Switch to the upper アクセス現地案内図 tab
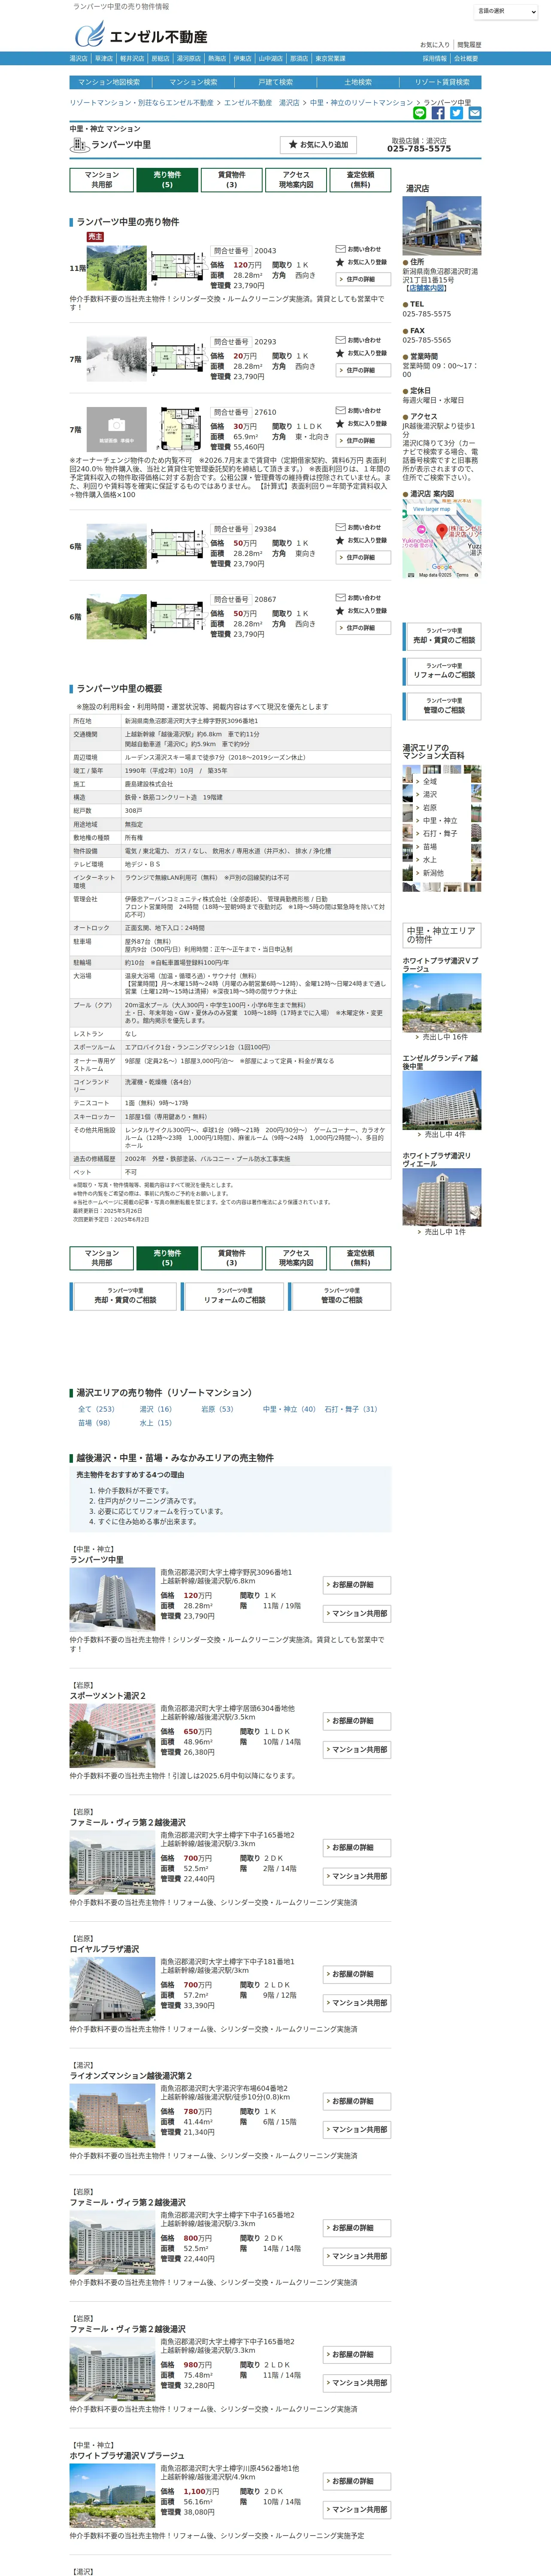The height and width of the screenshot is (2576, 551). [296, 180]
